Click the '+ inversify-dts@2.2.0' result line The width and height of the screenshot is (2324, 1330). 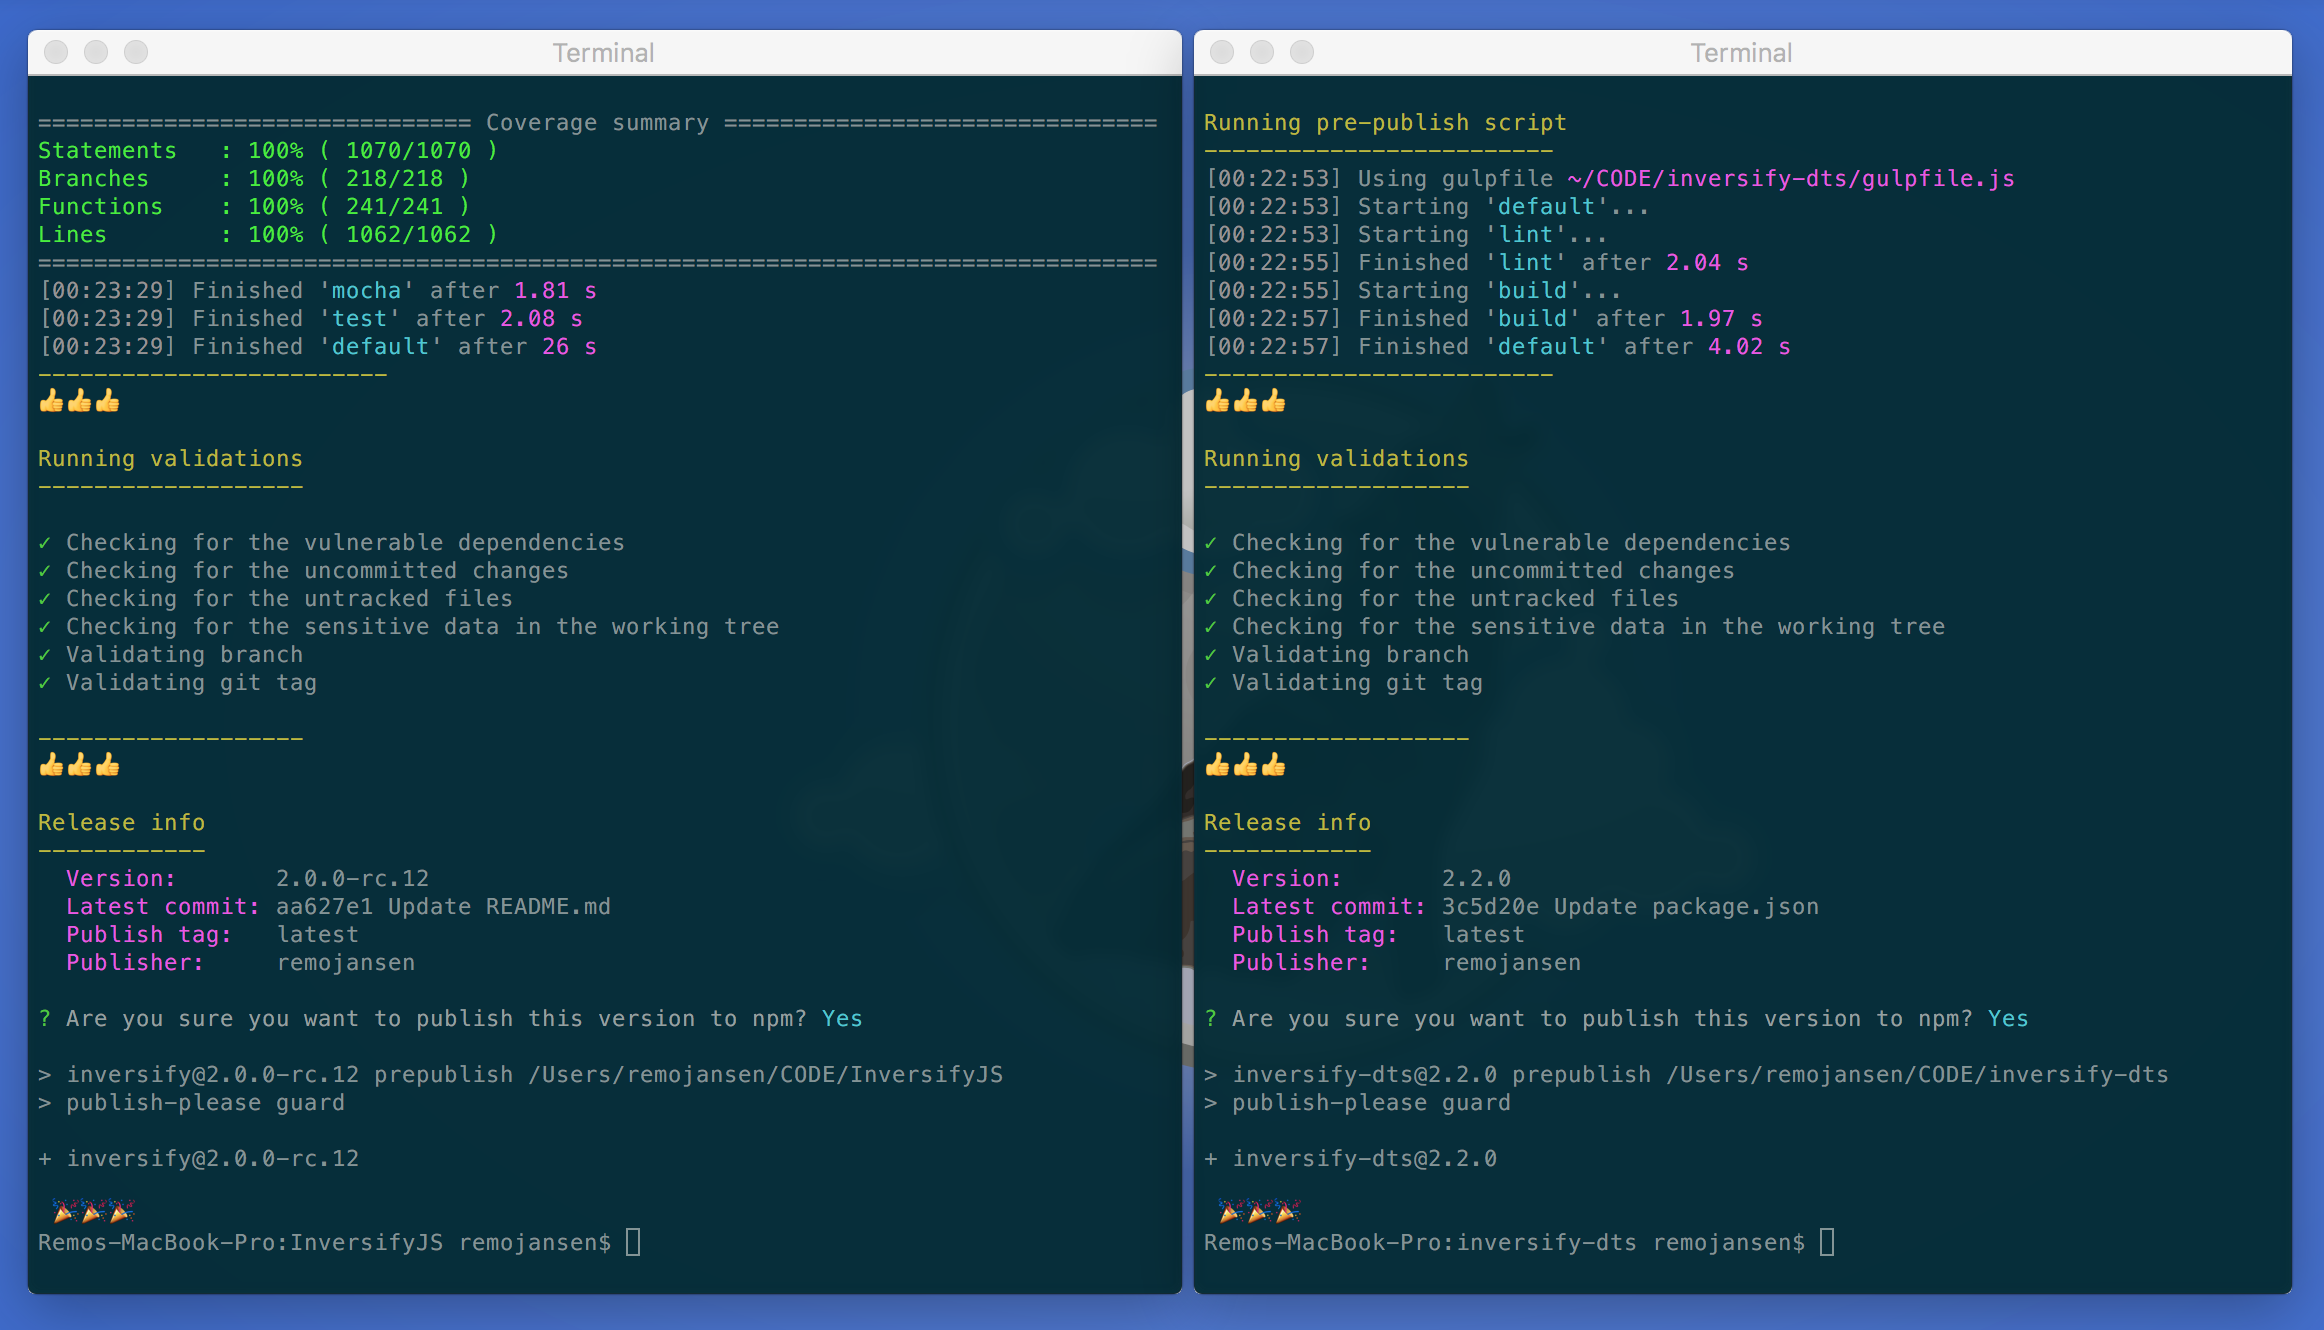1350,1159
